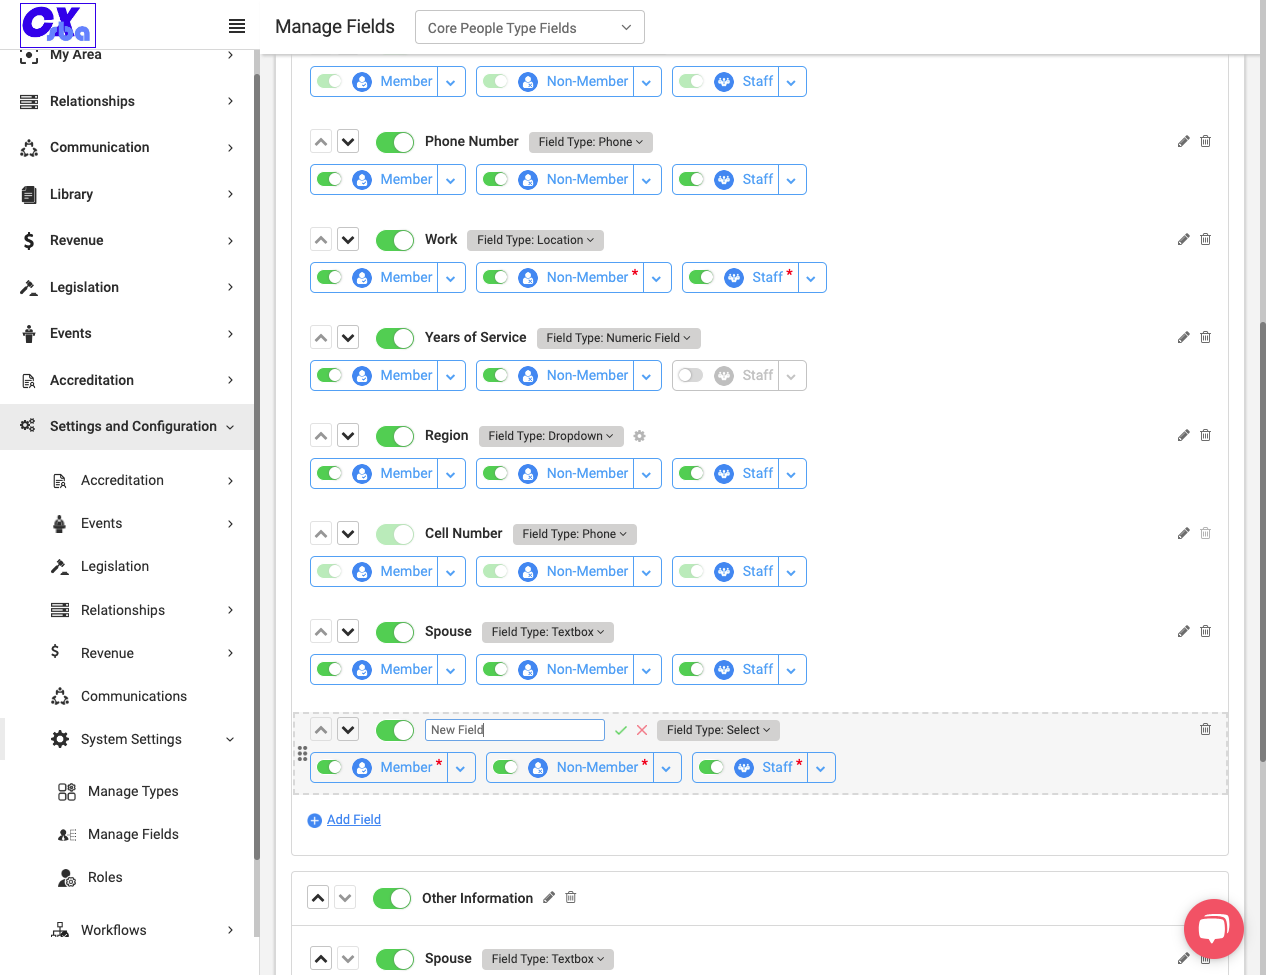Move Phone Number field up

pyautogui.click(x=321, y=142)
